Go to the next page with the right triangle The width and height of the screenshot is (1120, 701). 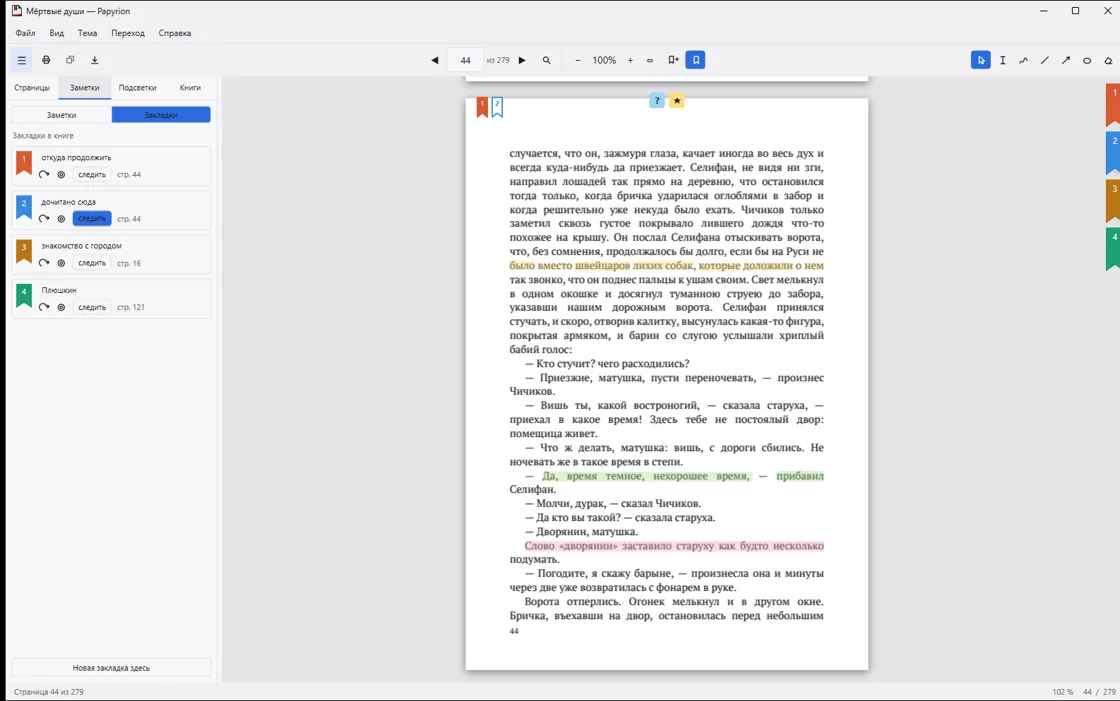tap(522, 61)
